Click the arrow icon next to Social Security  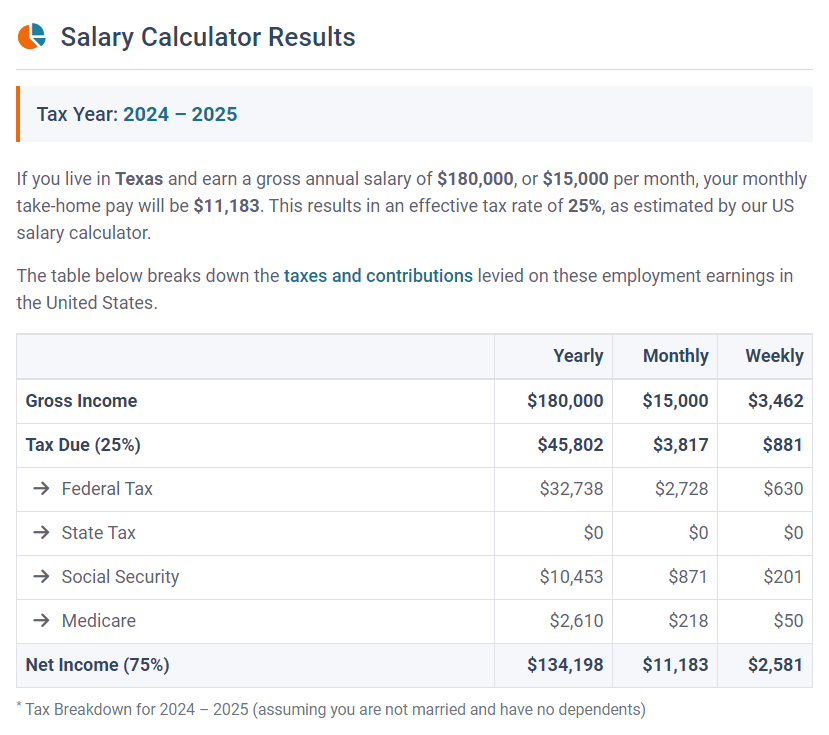click(41, 577)
